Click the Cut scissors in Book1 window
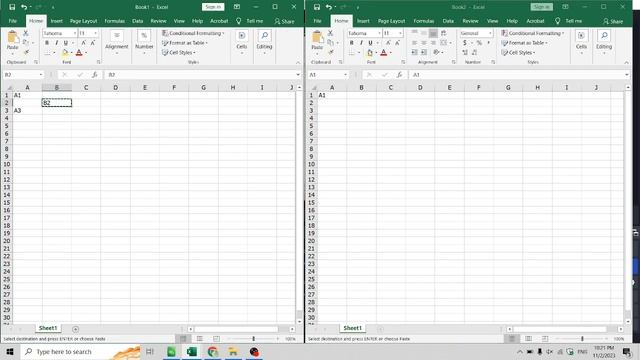640x360 pixels. pyautogui.click(x=26, y=33)
